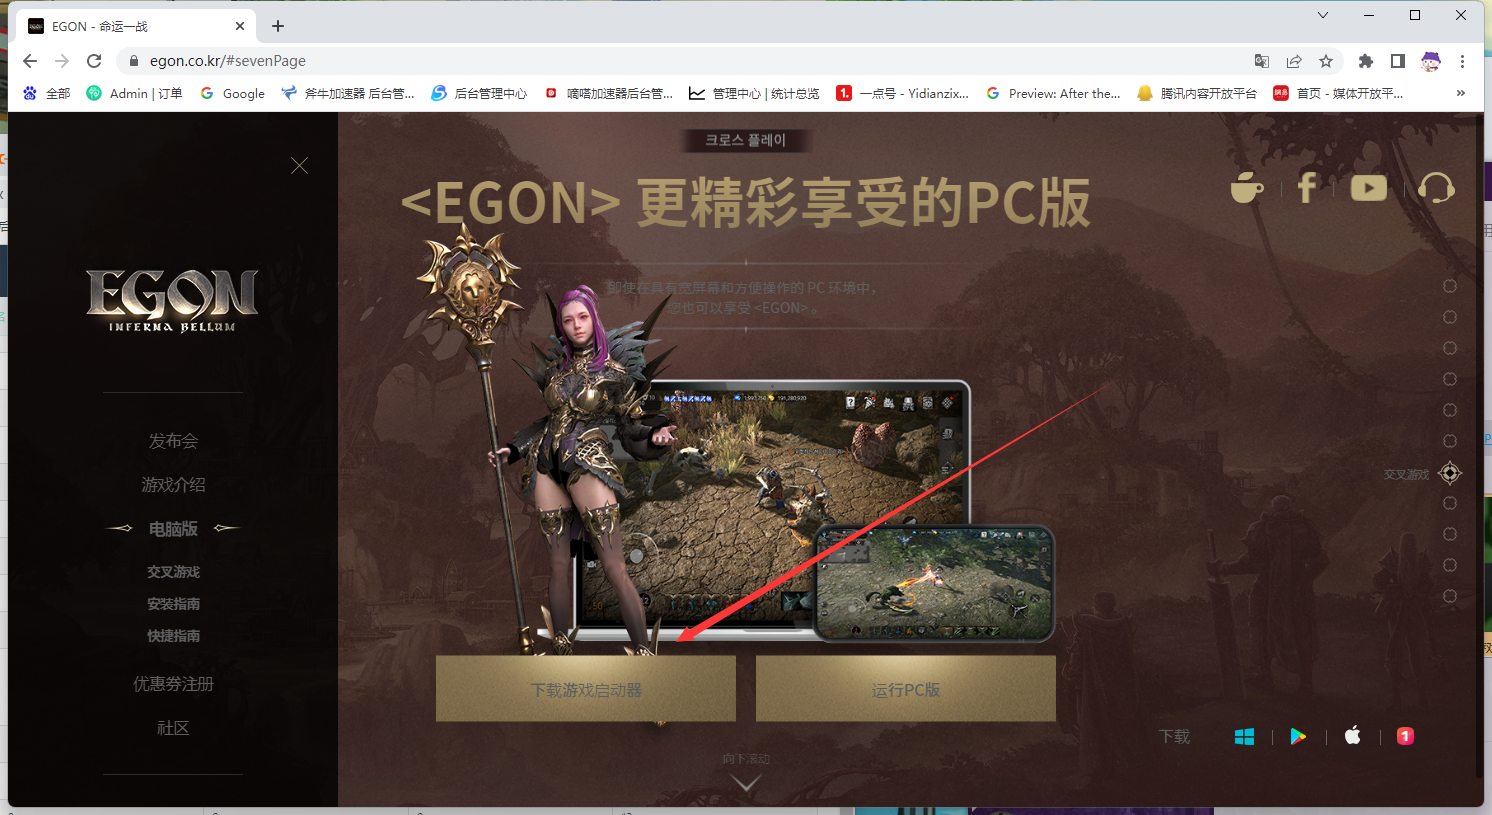
Task: Click the active 交叉游戏 page indicator
Action: tap(1450, 473)
